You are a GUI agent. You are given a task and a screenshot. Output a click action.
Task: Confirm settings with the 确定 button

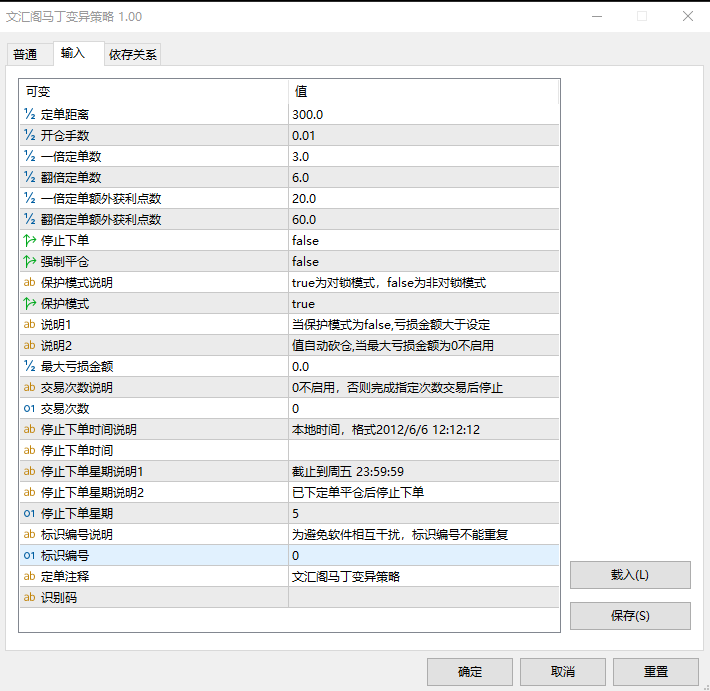(x=469, y=671)
